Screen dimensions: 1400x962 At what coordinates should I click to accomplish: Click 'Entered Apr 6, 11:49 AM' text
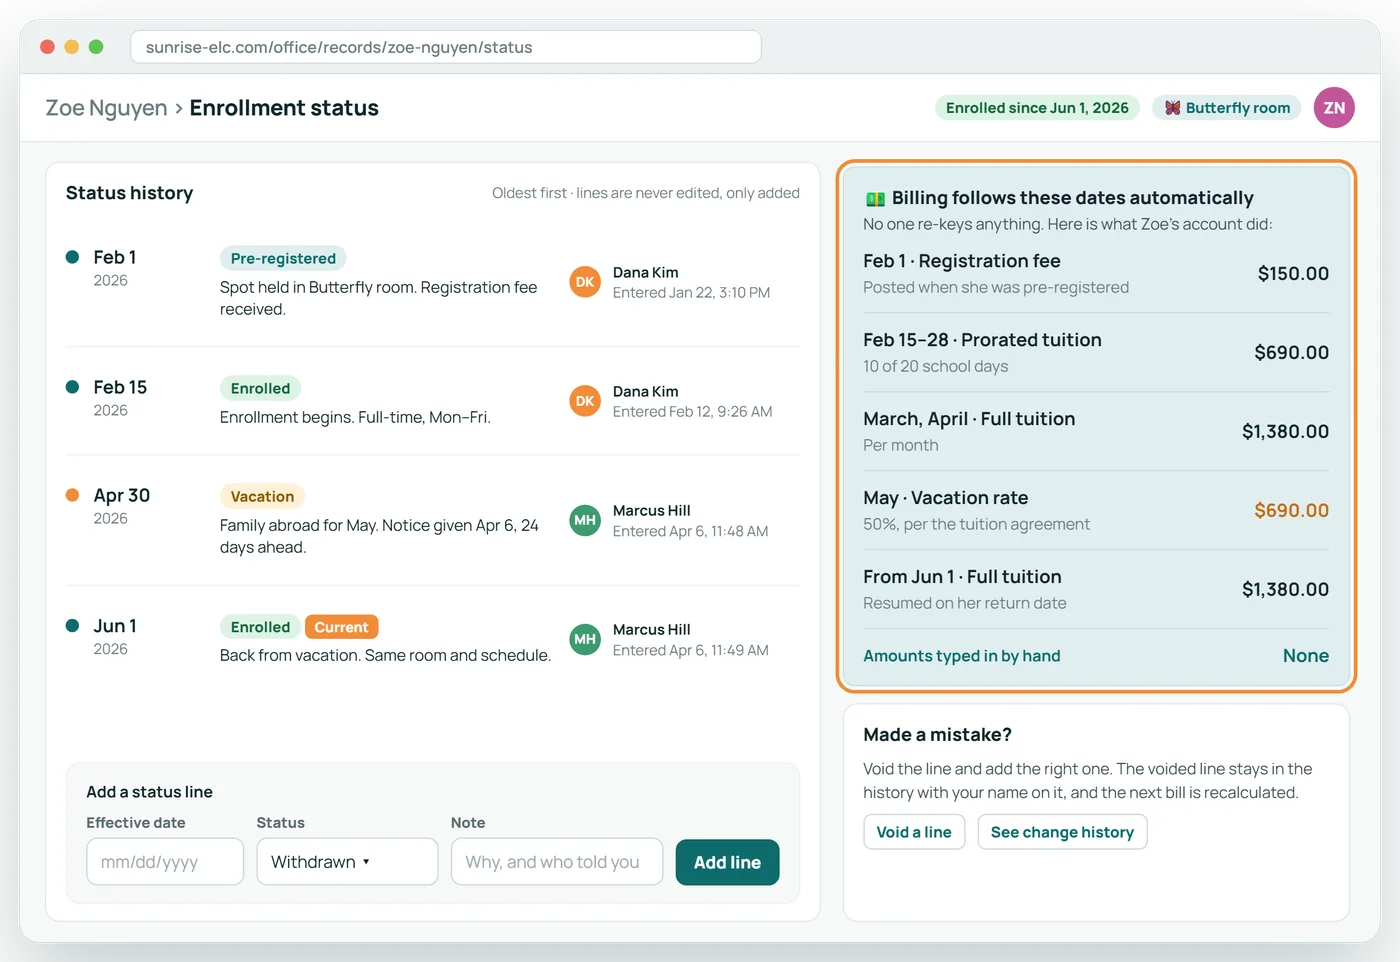[x=690, y=650]
